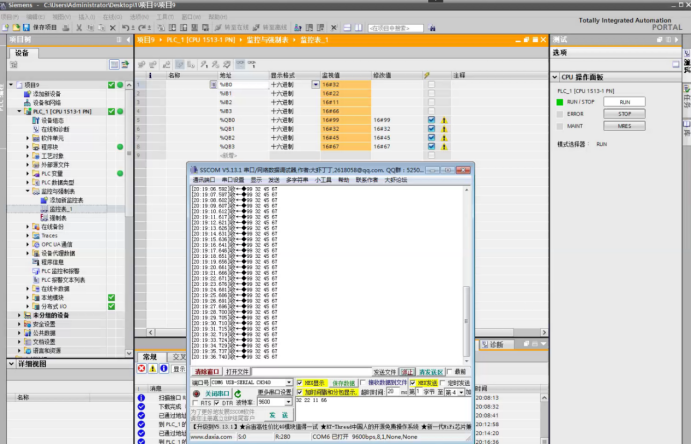Click the project tree vertical scrollbar
This screenshot has height=444, width=692.
coord(129,218)
